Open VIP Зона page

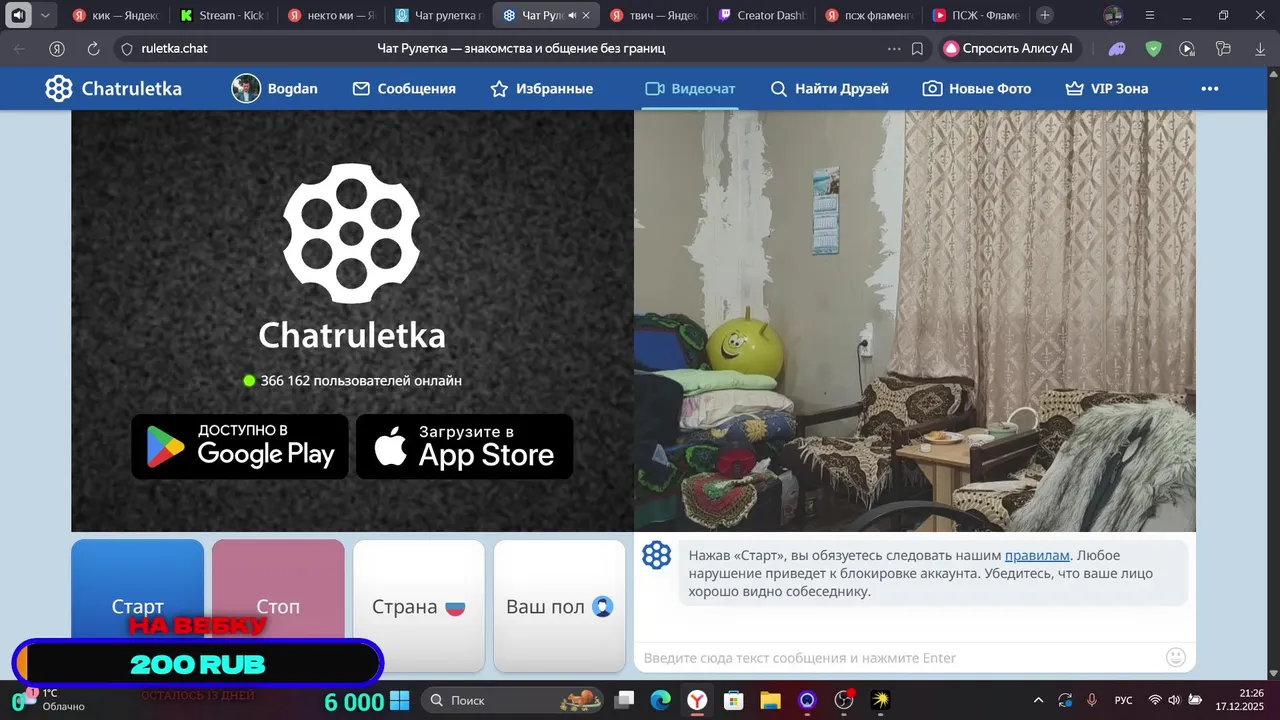click(x=1106, y=88)
